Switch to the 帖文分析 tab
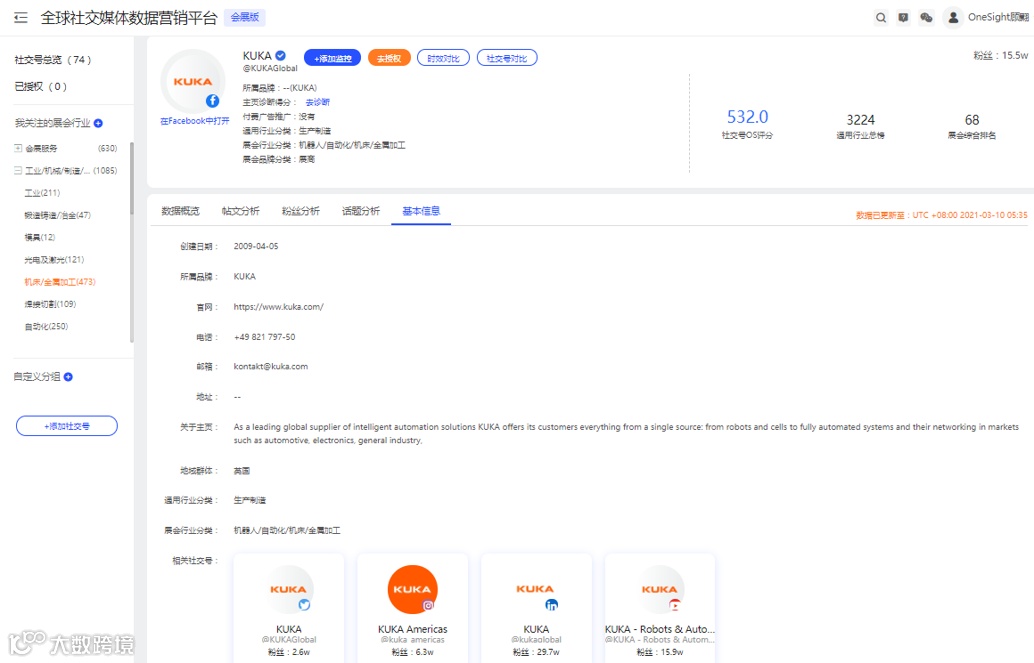 coord(241,211)
